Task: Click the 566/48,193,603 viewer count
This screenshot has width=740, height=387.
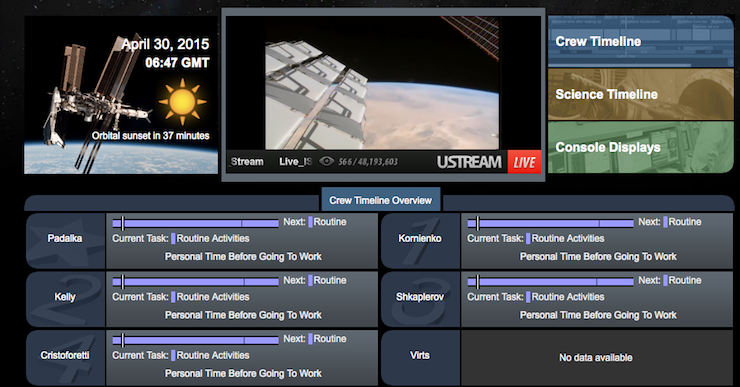Action: tap(368, 161)
